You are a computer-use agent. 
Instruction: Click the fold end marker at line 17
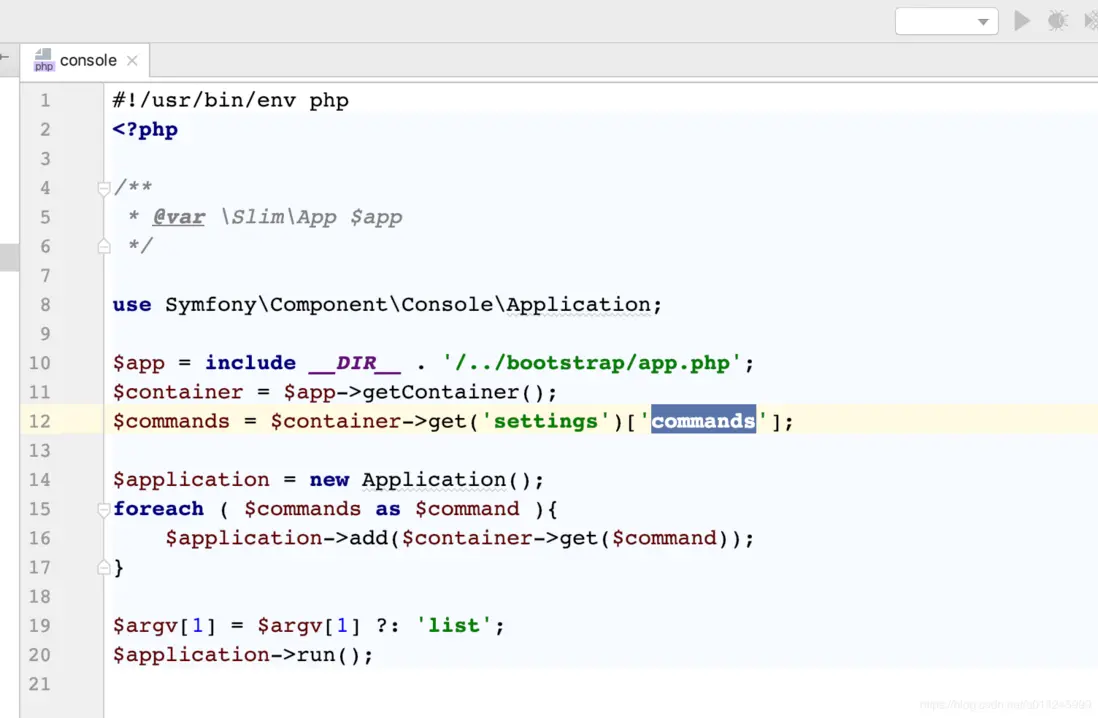click(104, 567)
